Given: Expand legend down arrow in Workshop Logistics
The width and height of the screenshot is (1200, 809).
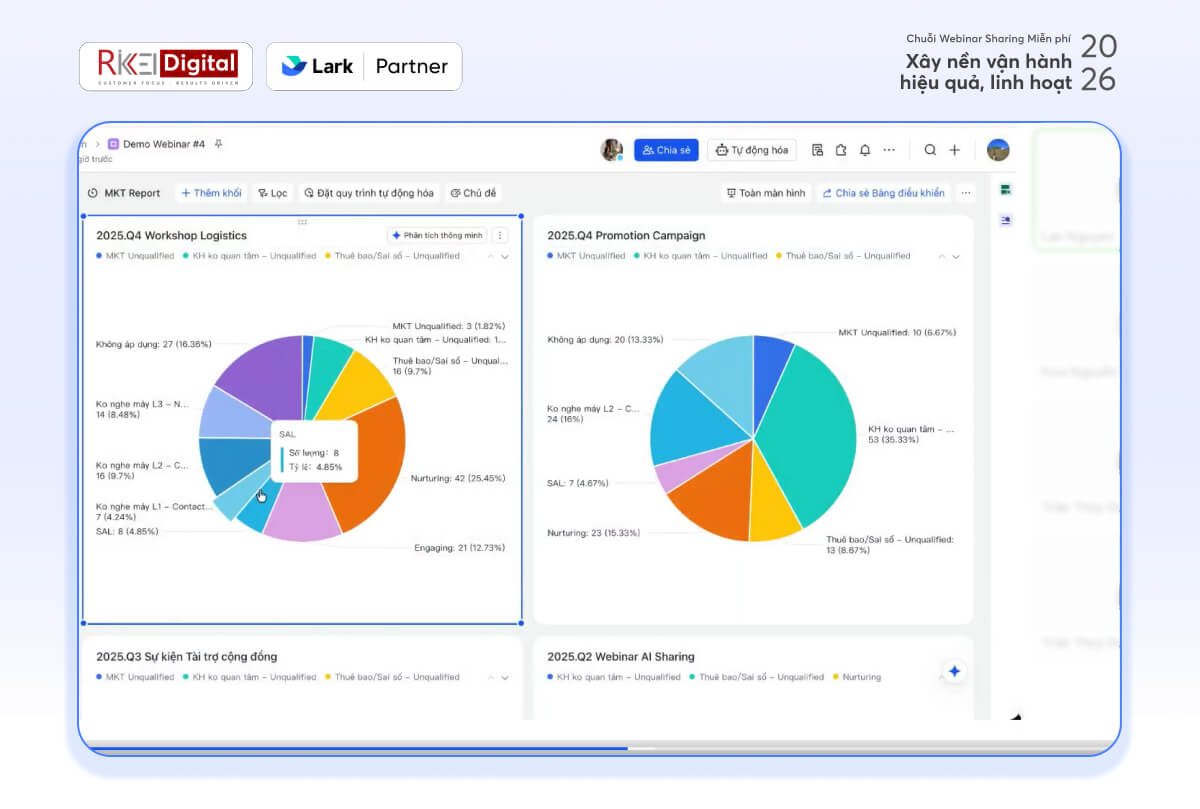Looking at the screenshot, I should click(x=505, y=257).
